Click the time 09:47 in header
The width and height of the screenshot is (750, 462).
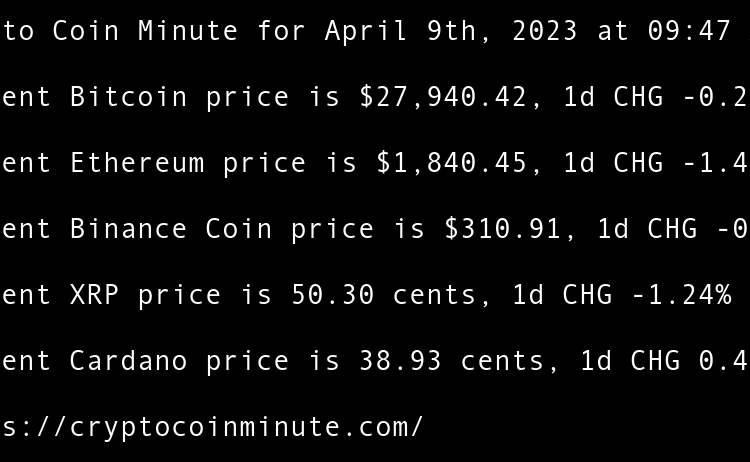coord(689,31)
